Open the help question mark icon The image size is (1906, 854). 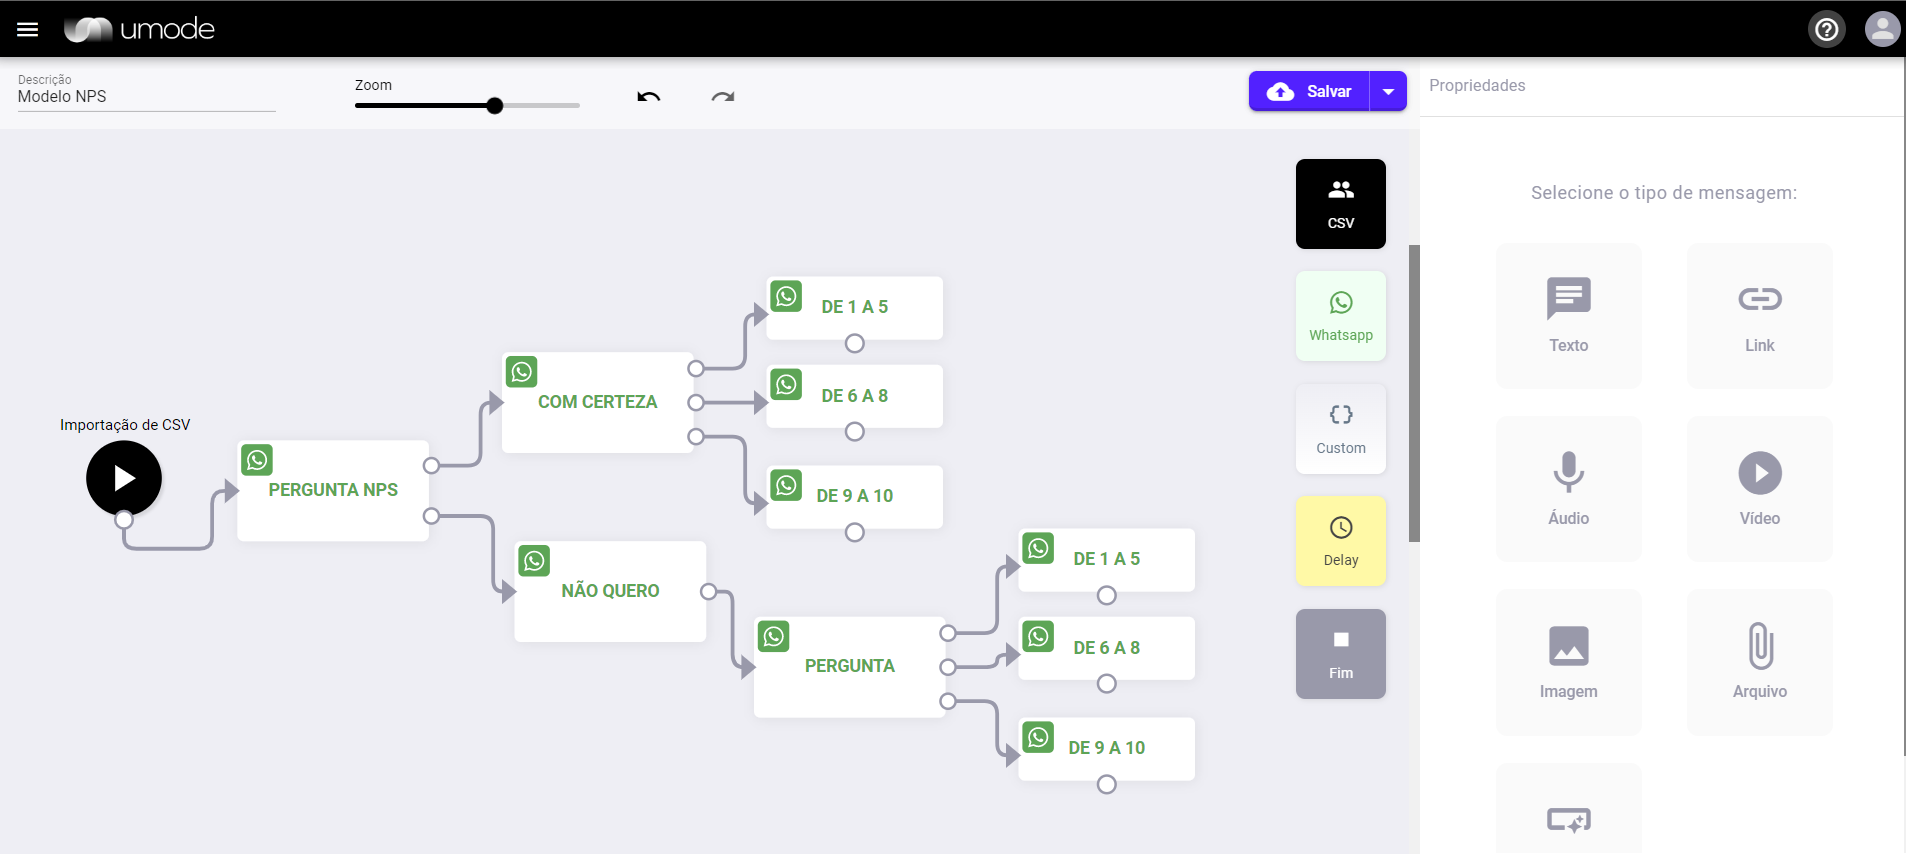tap(1827, 29)
